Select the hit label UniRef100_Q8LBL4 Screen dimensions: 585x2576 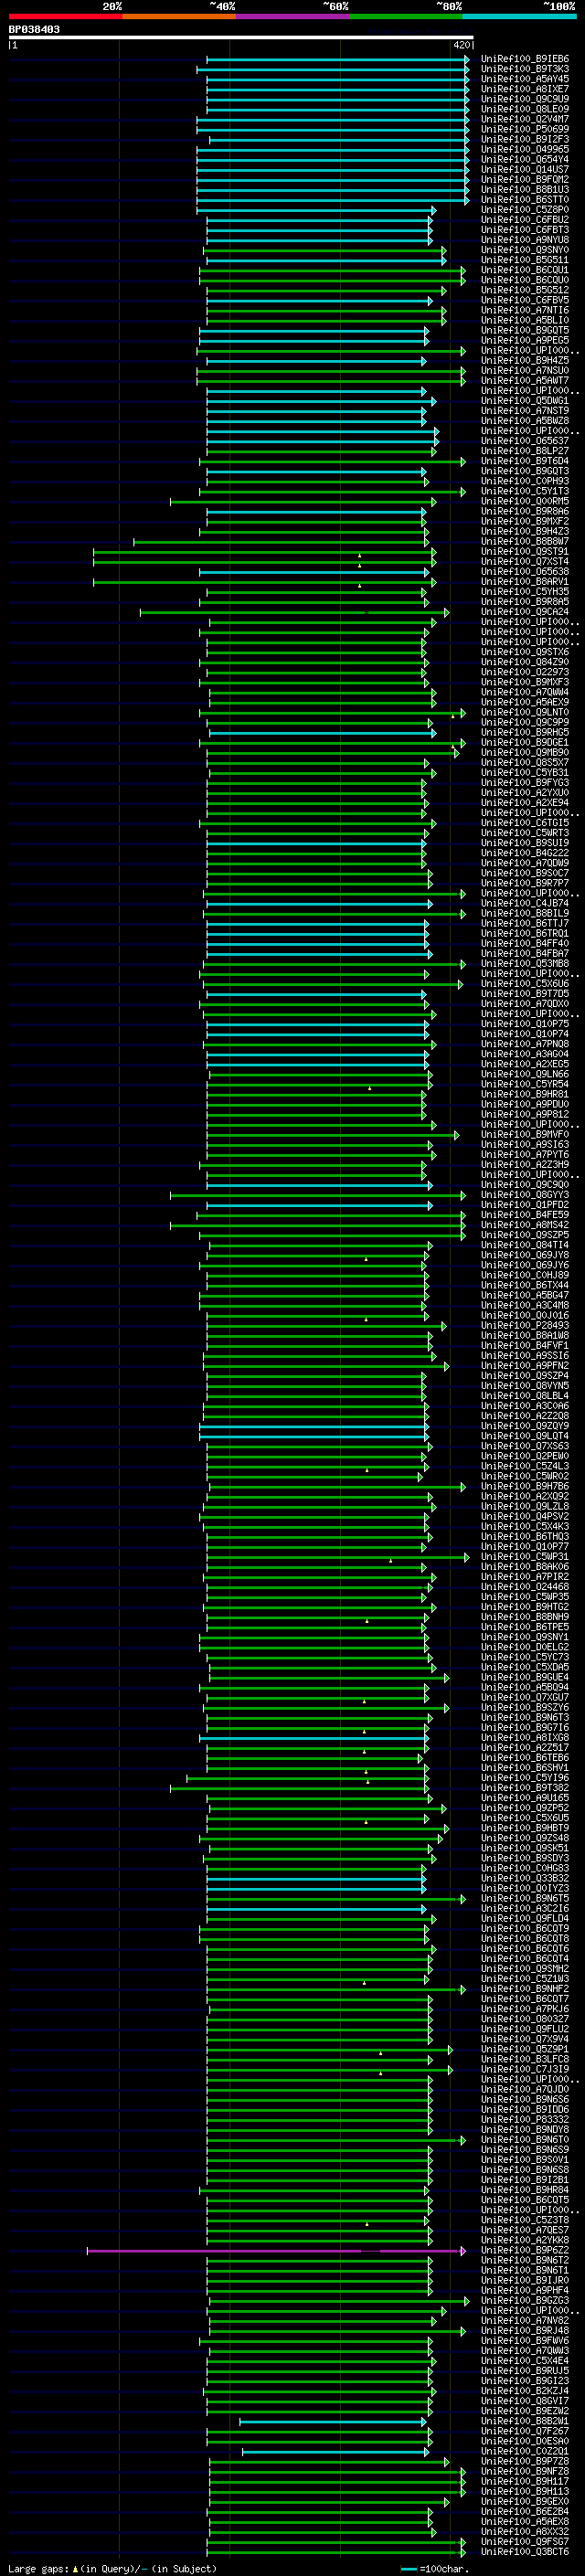click(525, 1396)
